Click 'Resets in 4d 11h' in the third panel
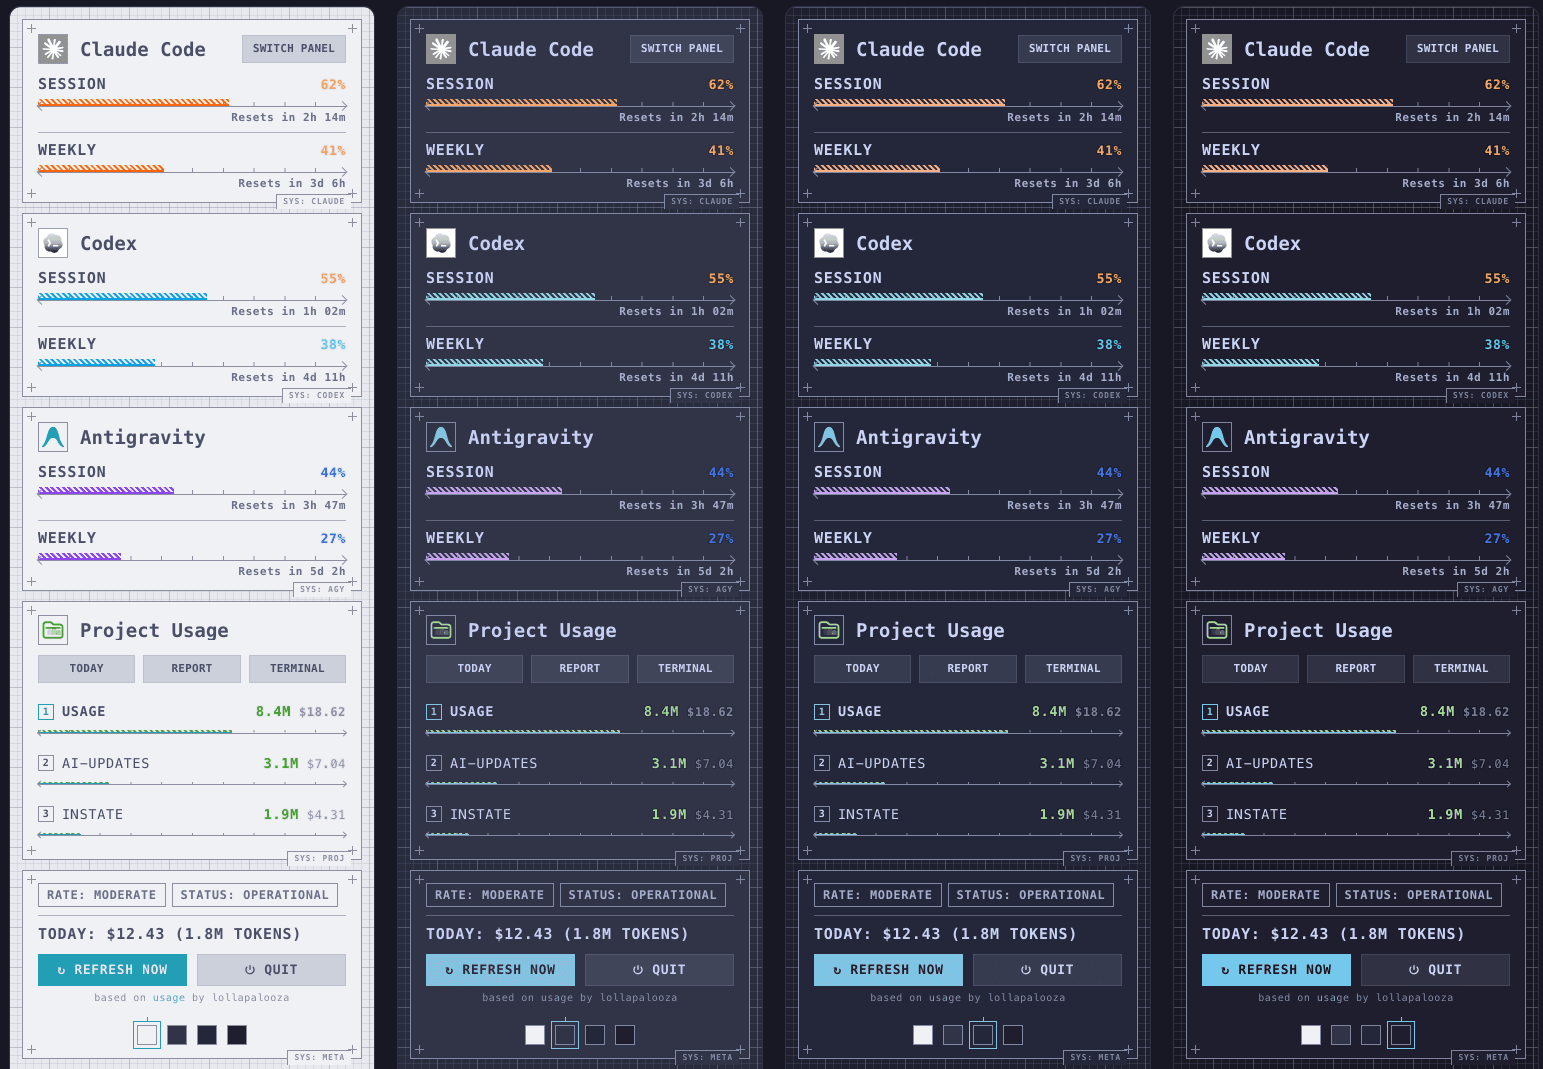Viewport: 1543px width, 1069px height. 1064,378
